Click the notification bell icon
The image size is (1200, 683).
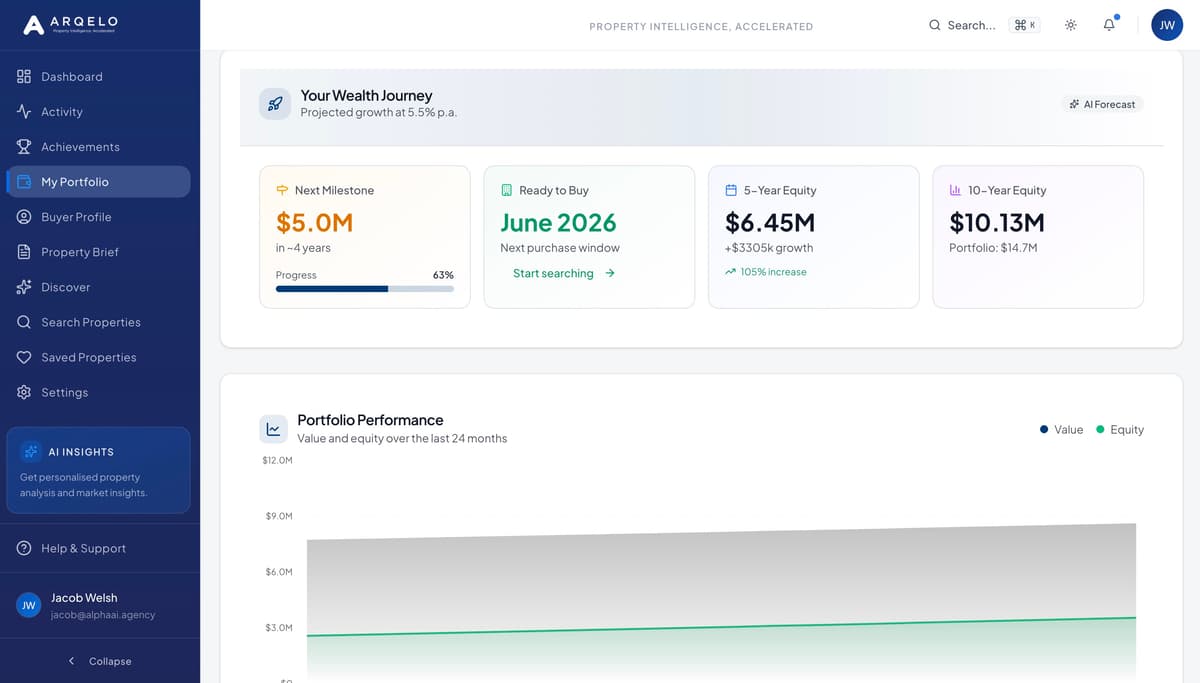click(1109, 25)
